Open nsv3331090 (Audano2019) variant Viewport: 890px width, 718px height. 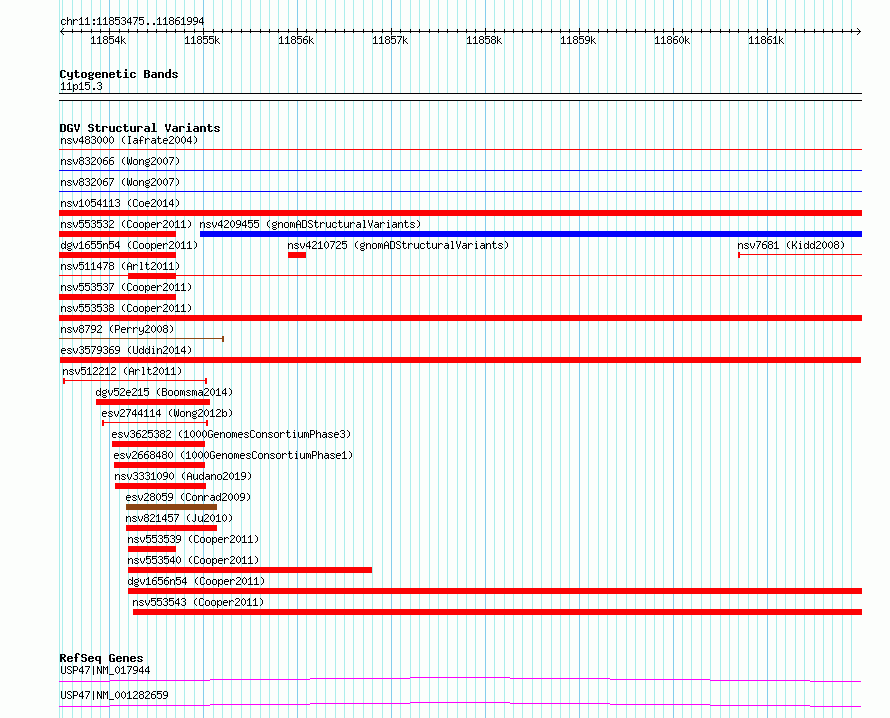183,477
